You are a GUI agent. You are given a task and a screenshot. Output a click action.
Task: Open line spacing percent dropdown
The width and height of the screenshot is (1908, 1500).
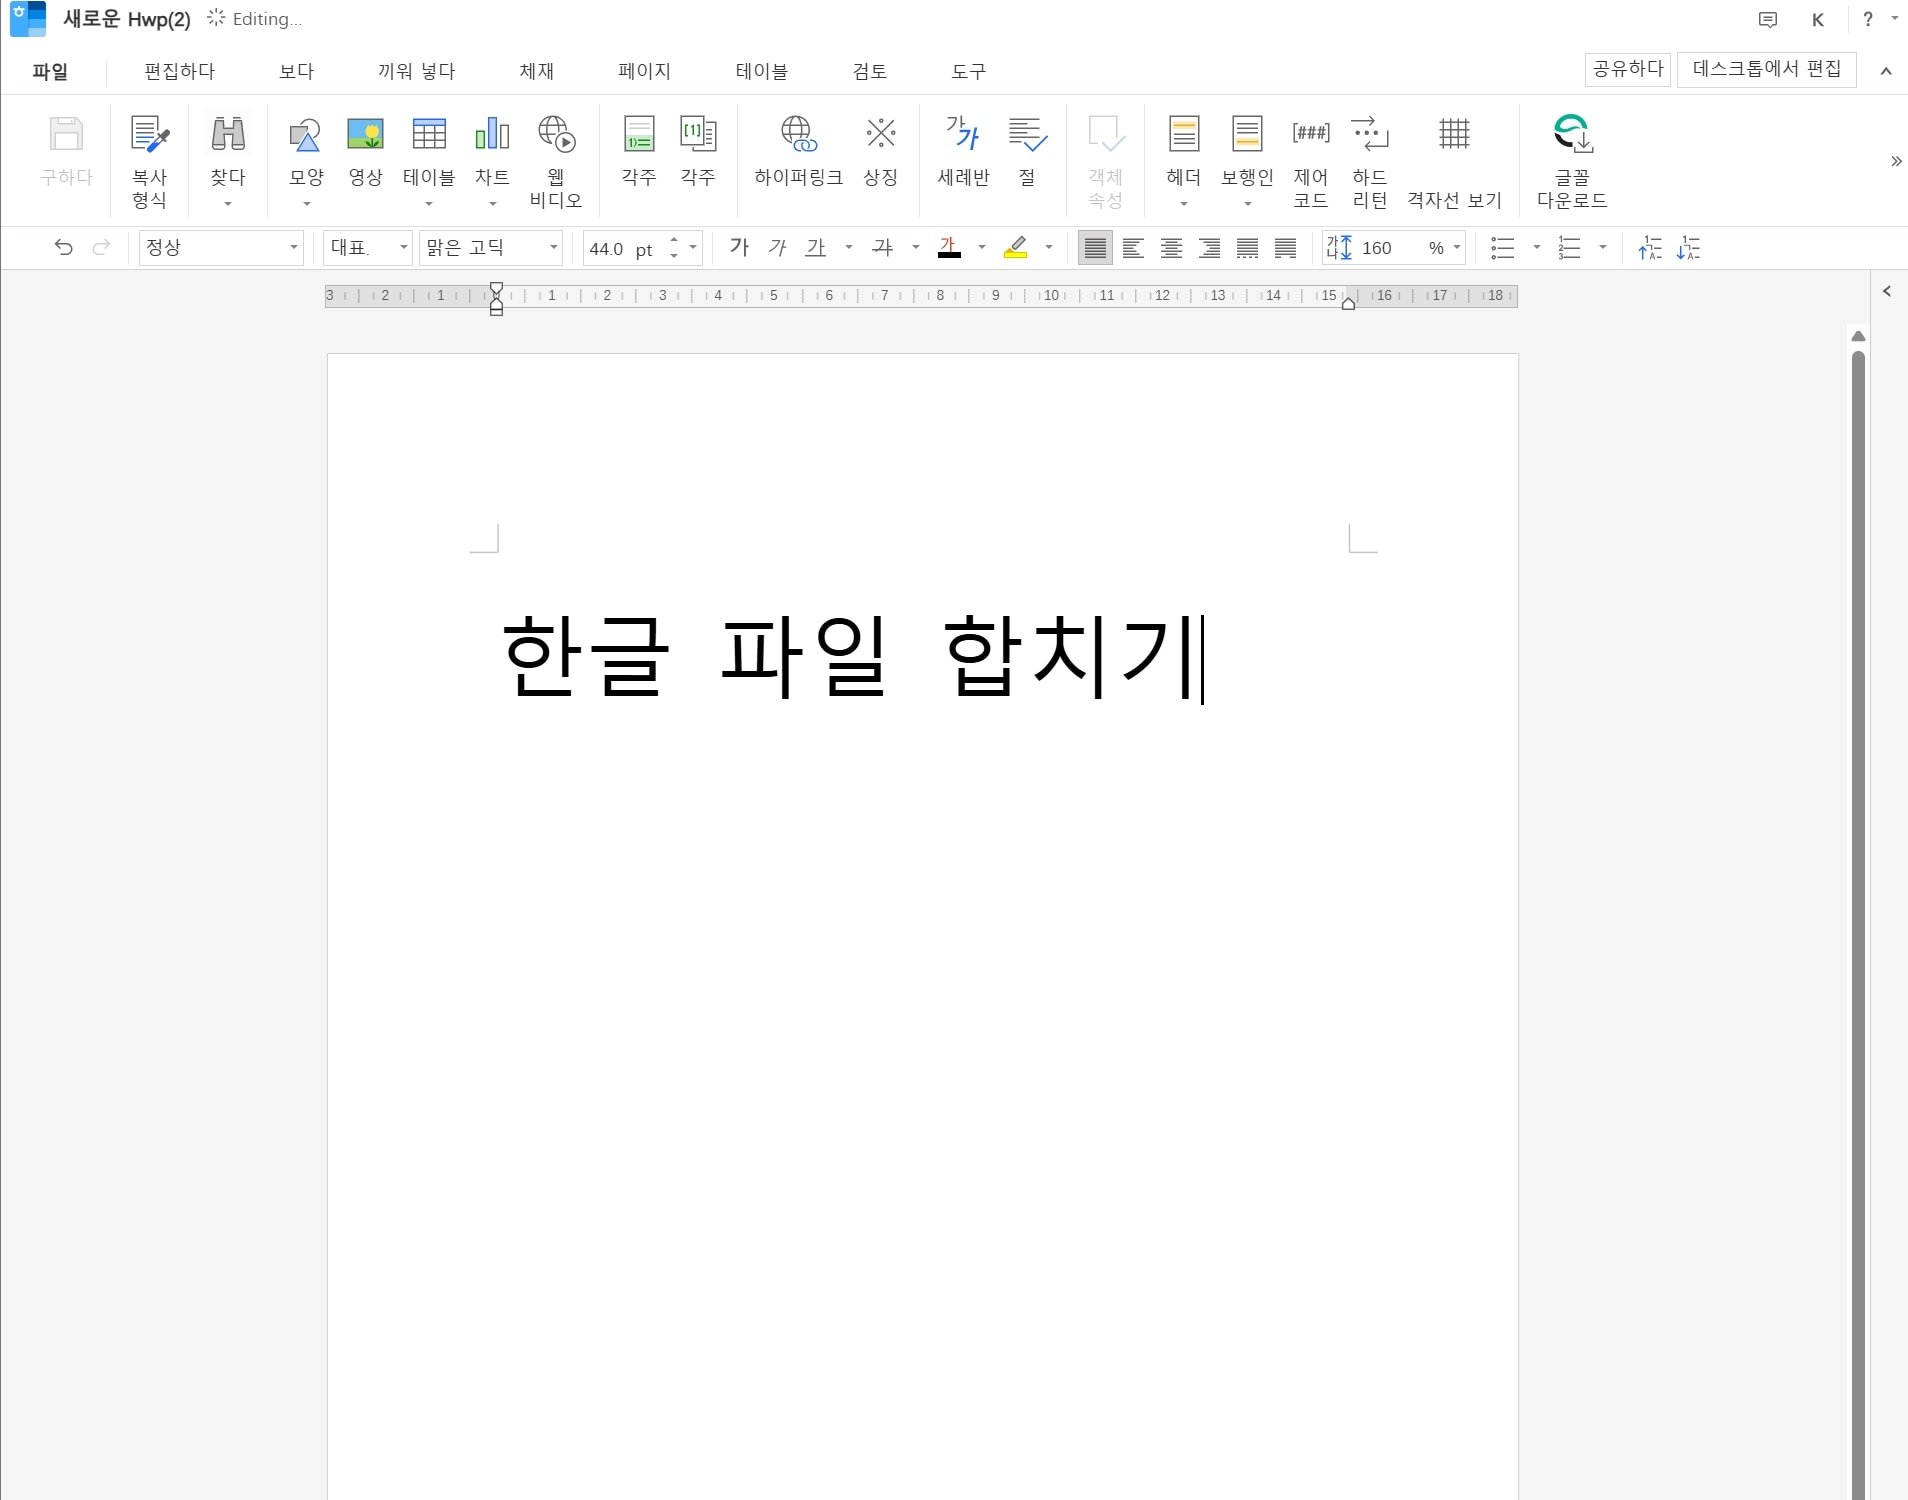(1457, 247)
